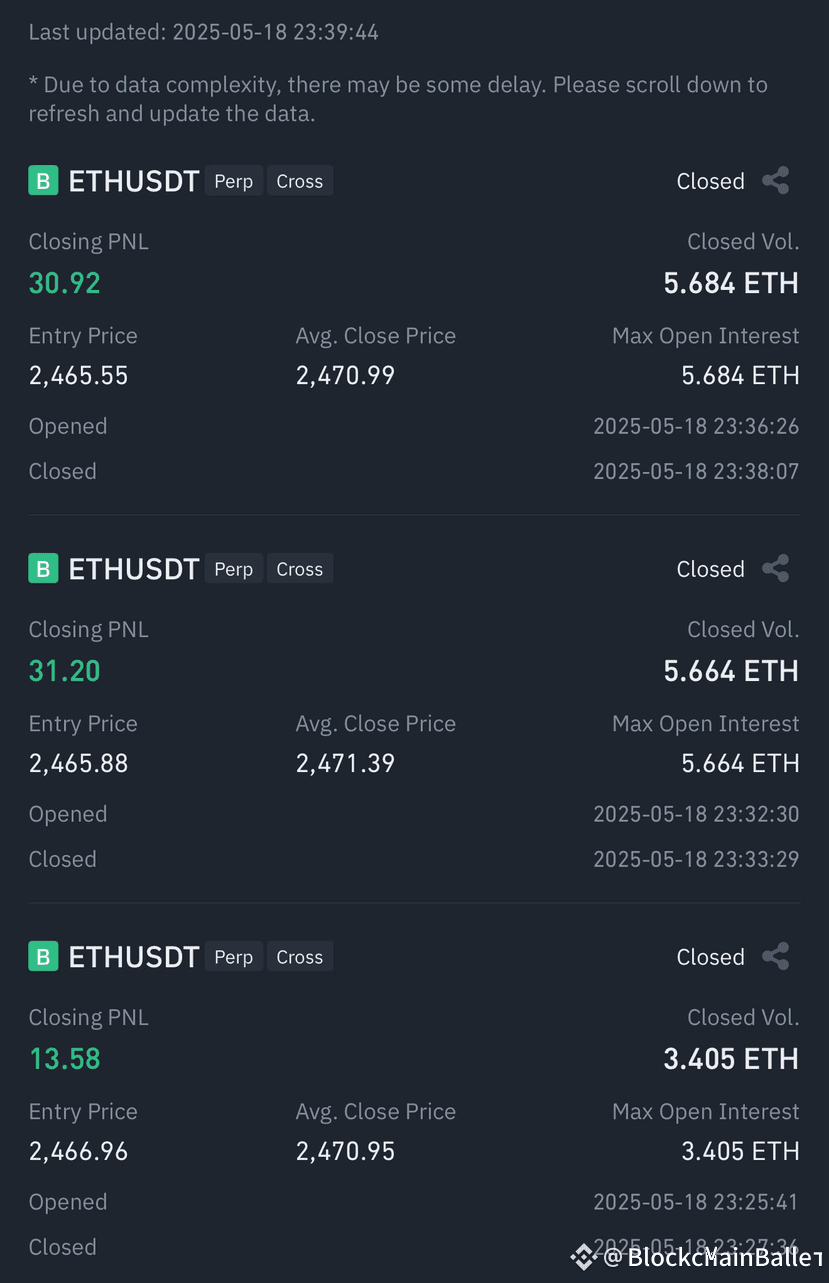The image size is (829, 1283).
Task: Click Cross tag on the 13.58 PNL card
Action: coord(300,957)
